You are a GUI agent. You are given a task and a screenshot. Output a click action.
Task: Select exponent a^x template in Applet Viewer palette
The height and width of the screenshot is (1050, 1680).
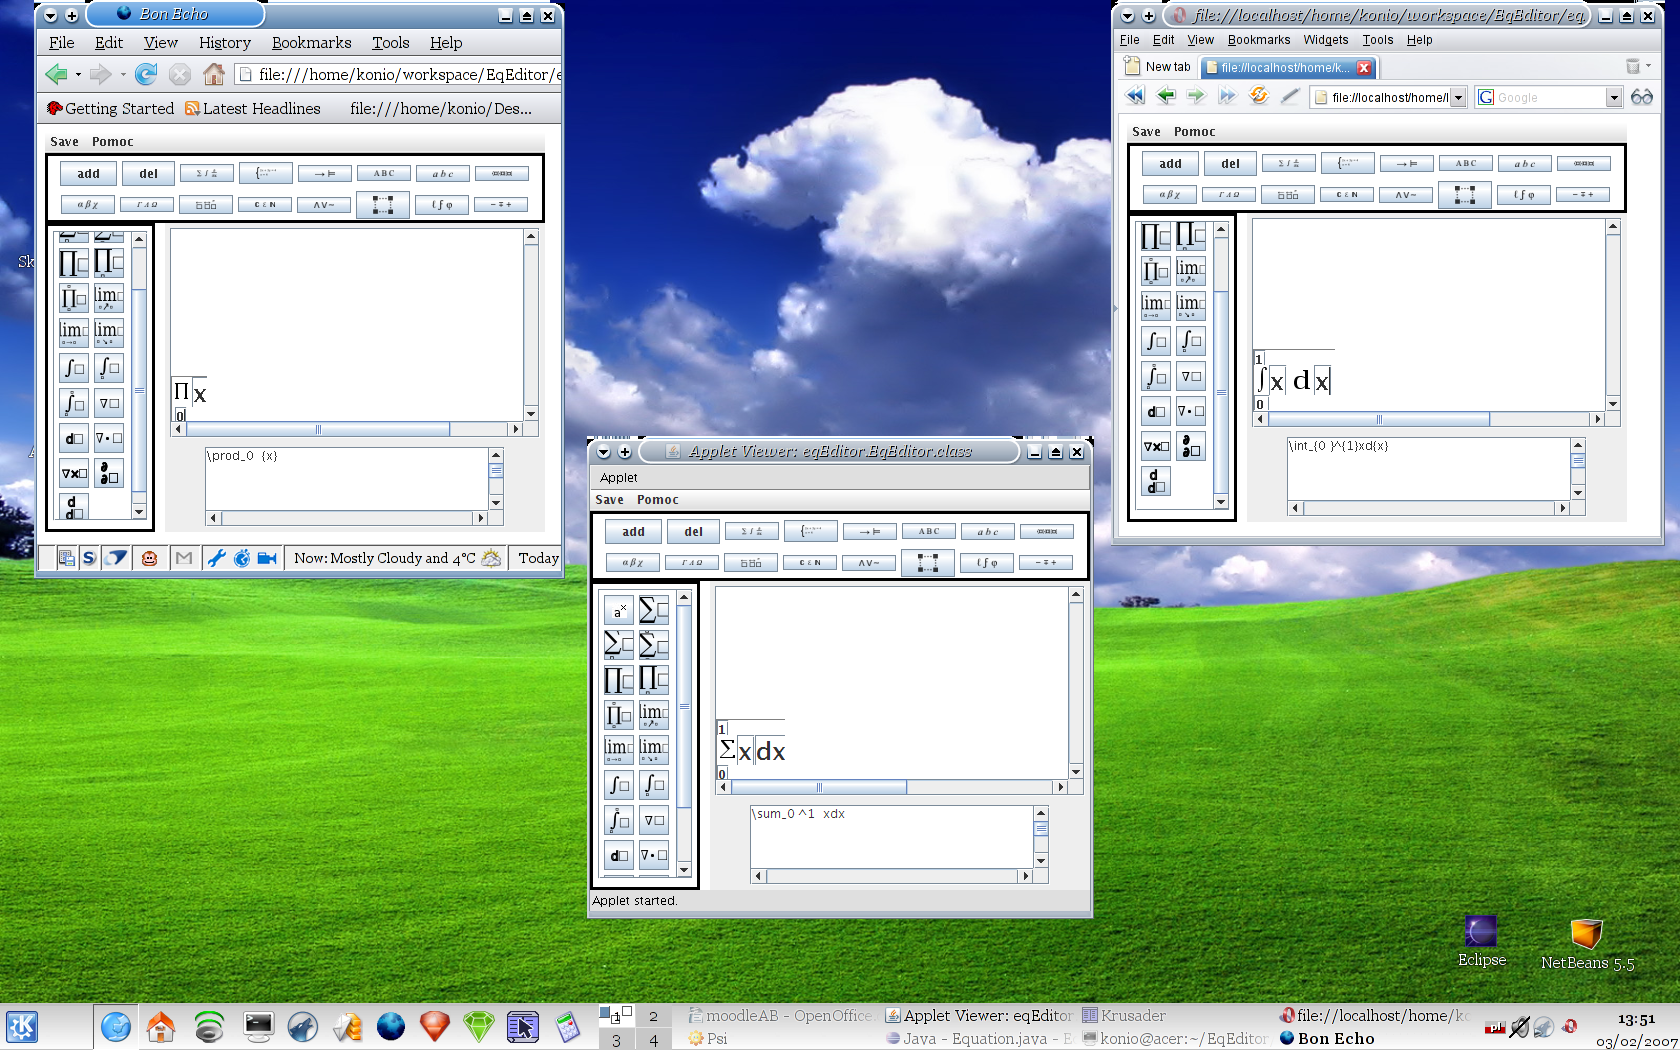(x=619, y=610)
